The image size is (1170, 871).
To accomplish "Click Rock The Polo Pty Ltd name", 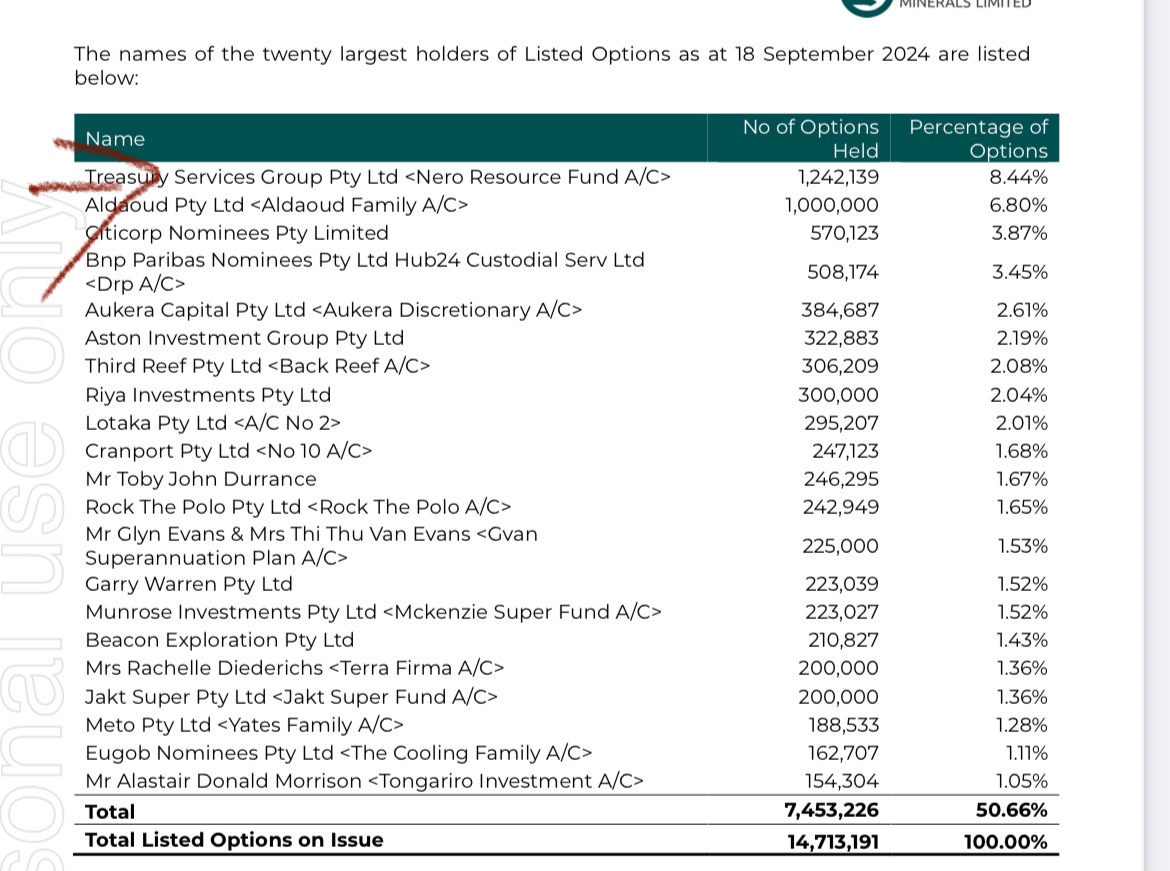I will tap(298, 508).
